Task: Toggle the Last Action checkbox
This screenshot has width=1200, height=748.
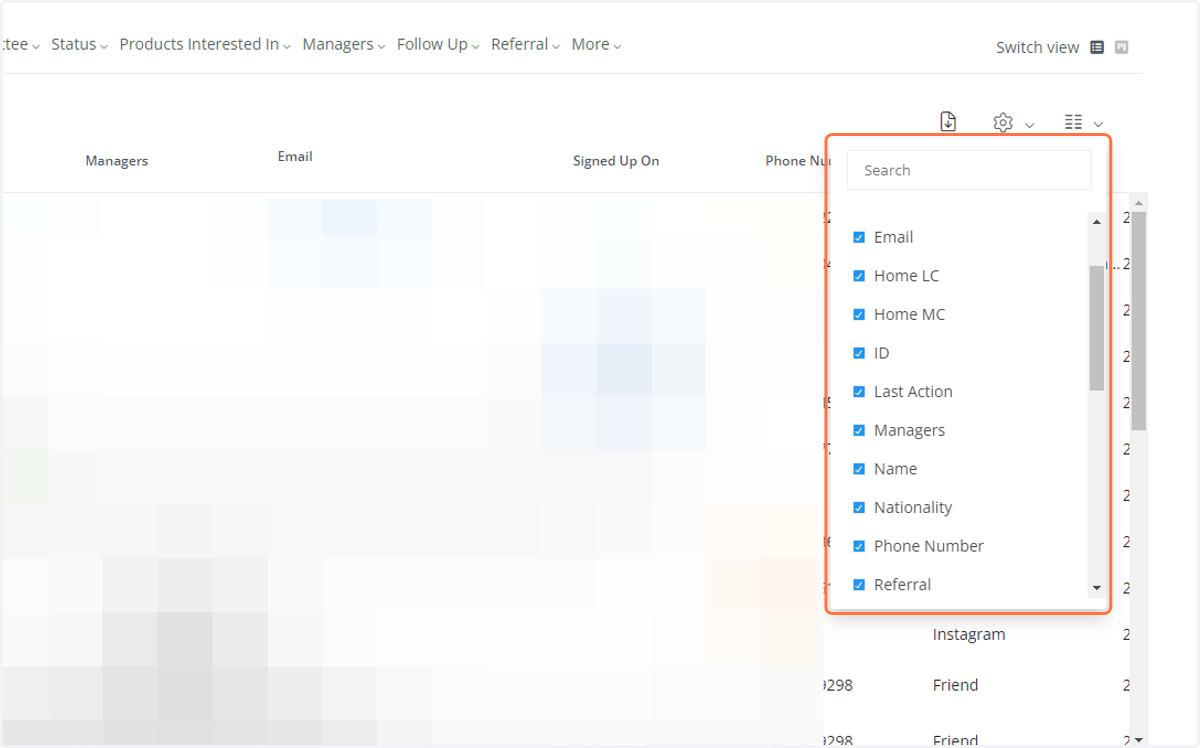Action: click(858, 392)
